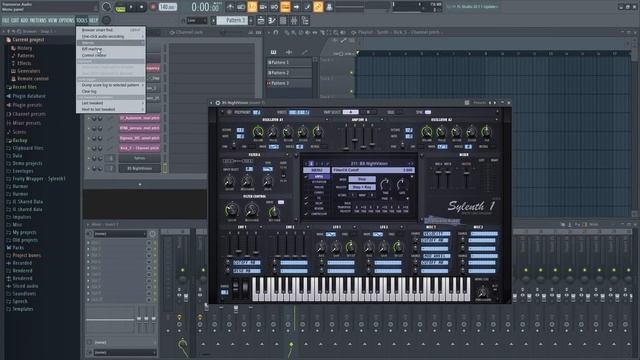Expand 'One-click audio recording' submenu
Viewport: 640px width, 360px height.
pos(111,36)
